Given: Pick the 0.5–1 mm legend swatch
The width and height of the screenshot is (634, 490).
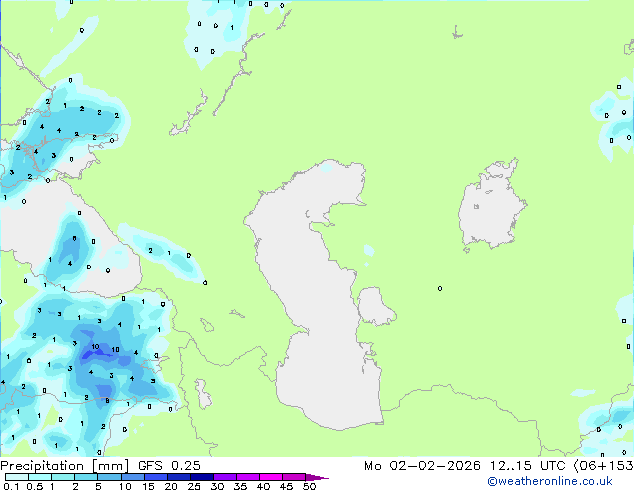Looking at the screenshot, I should [x=40, y=477].
